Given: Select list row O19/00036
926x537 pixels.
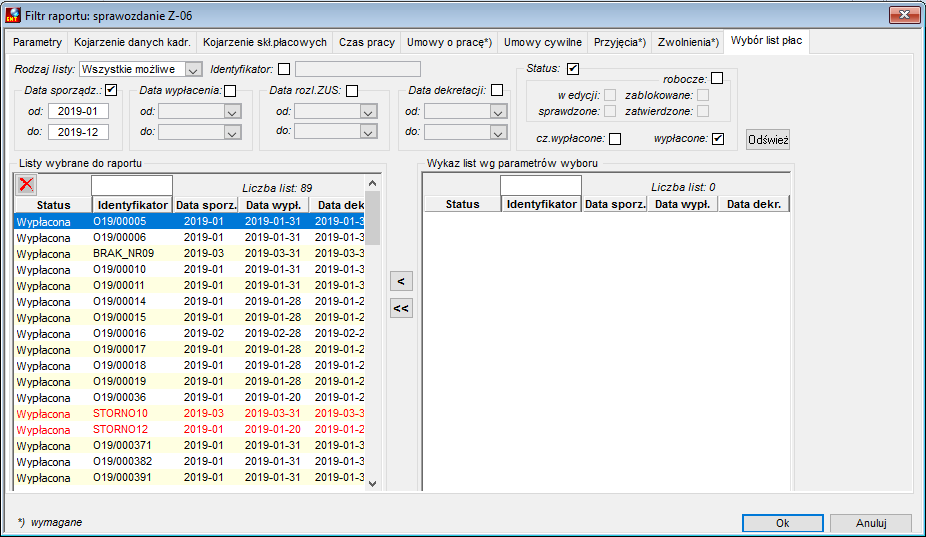Looking at the screenshot, I should 190,397.
